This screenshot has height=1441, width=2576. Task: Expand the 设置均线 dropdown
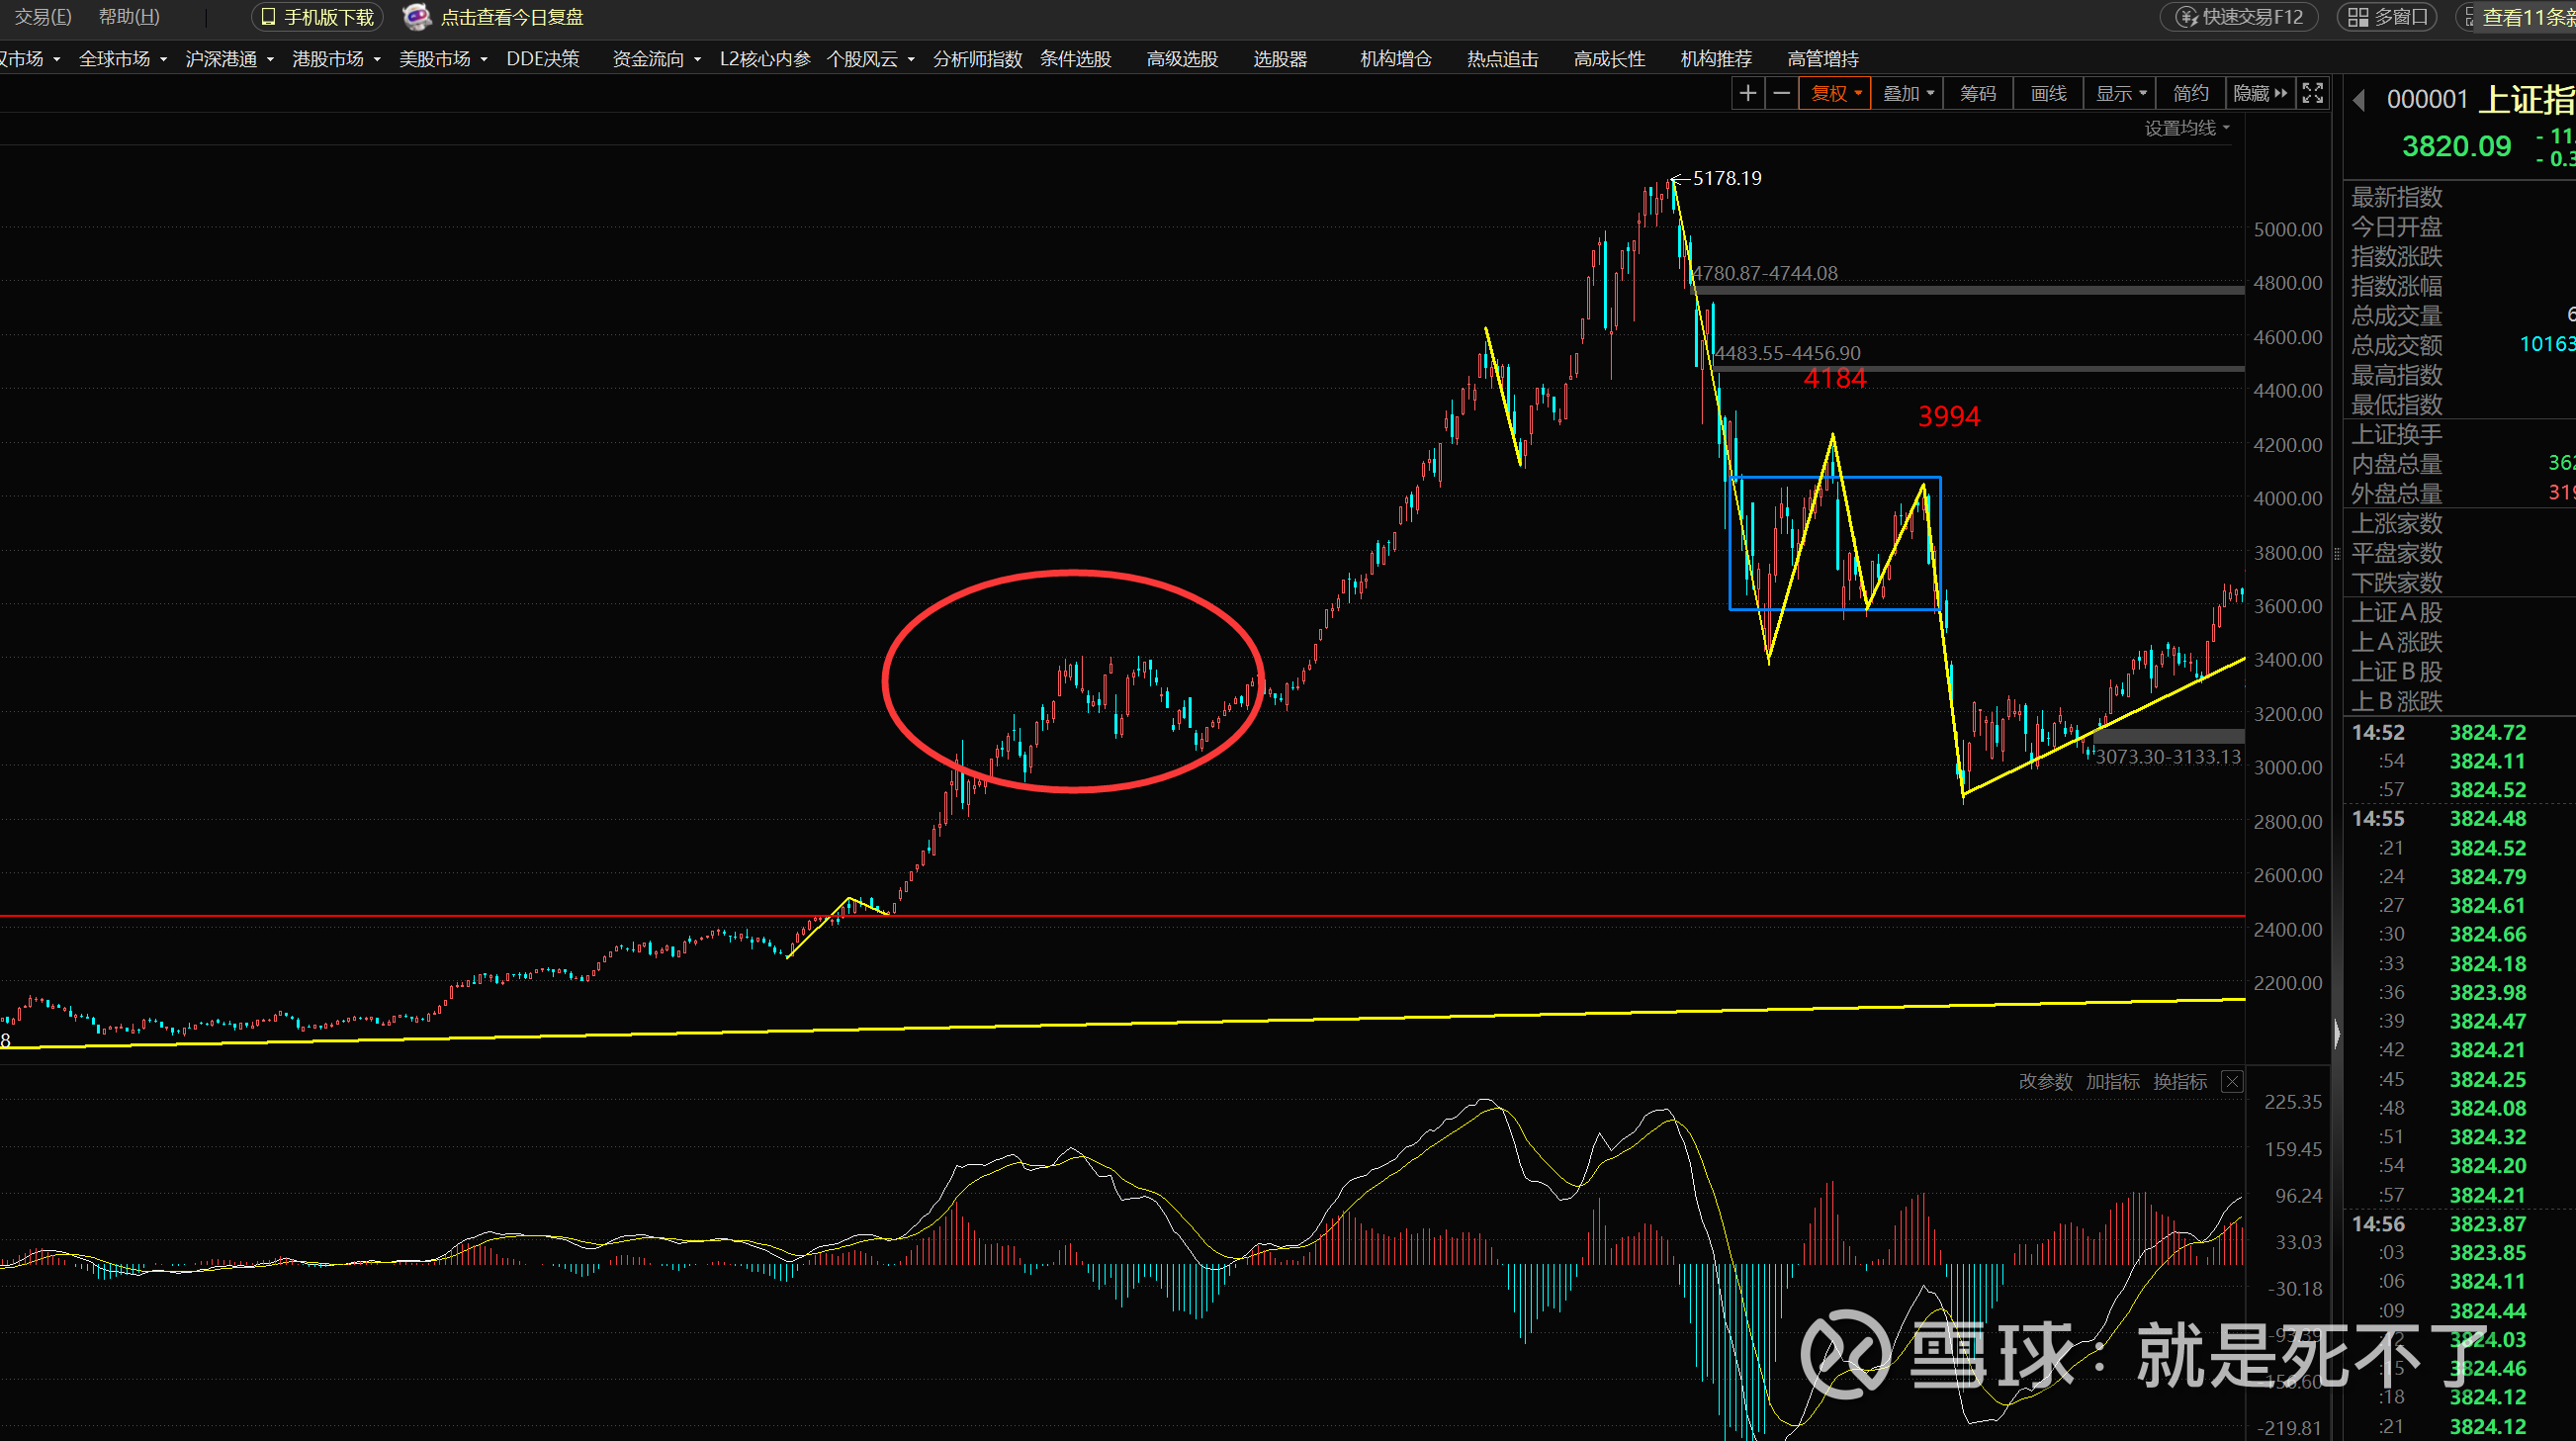pyautogui.click(x=2187, y=128)
